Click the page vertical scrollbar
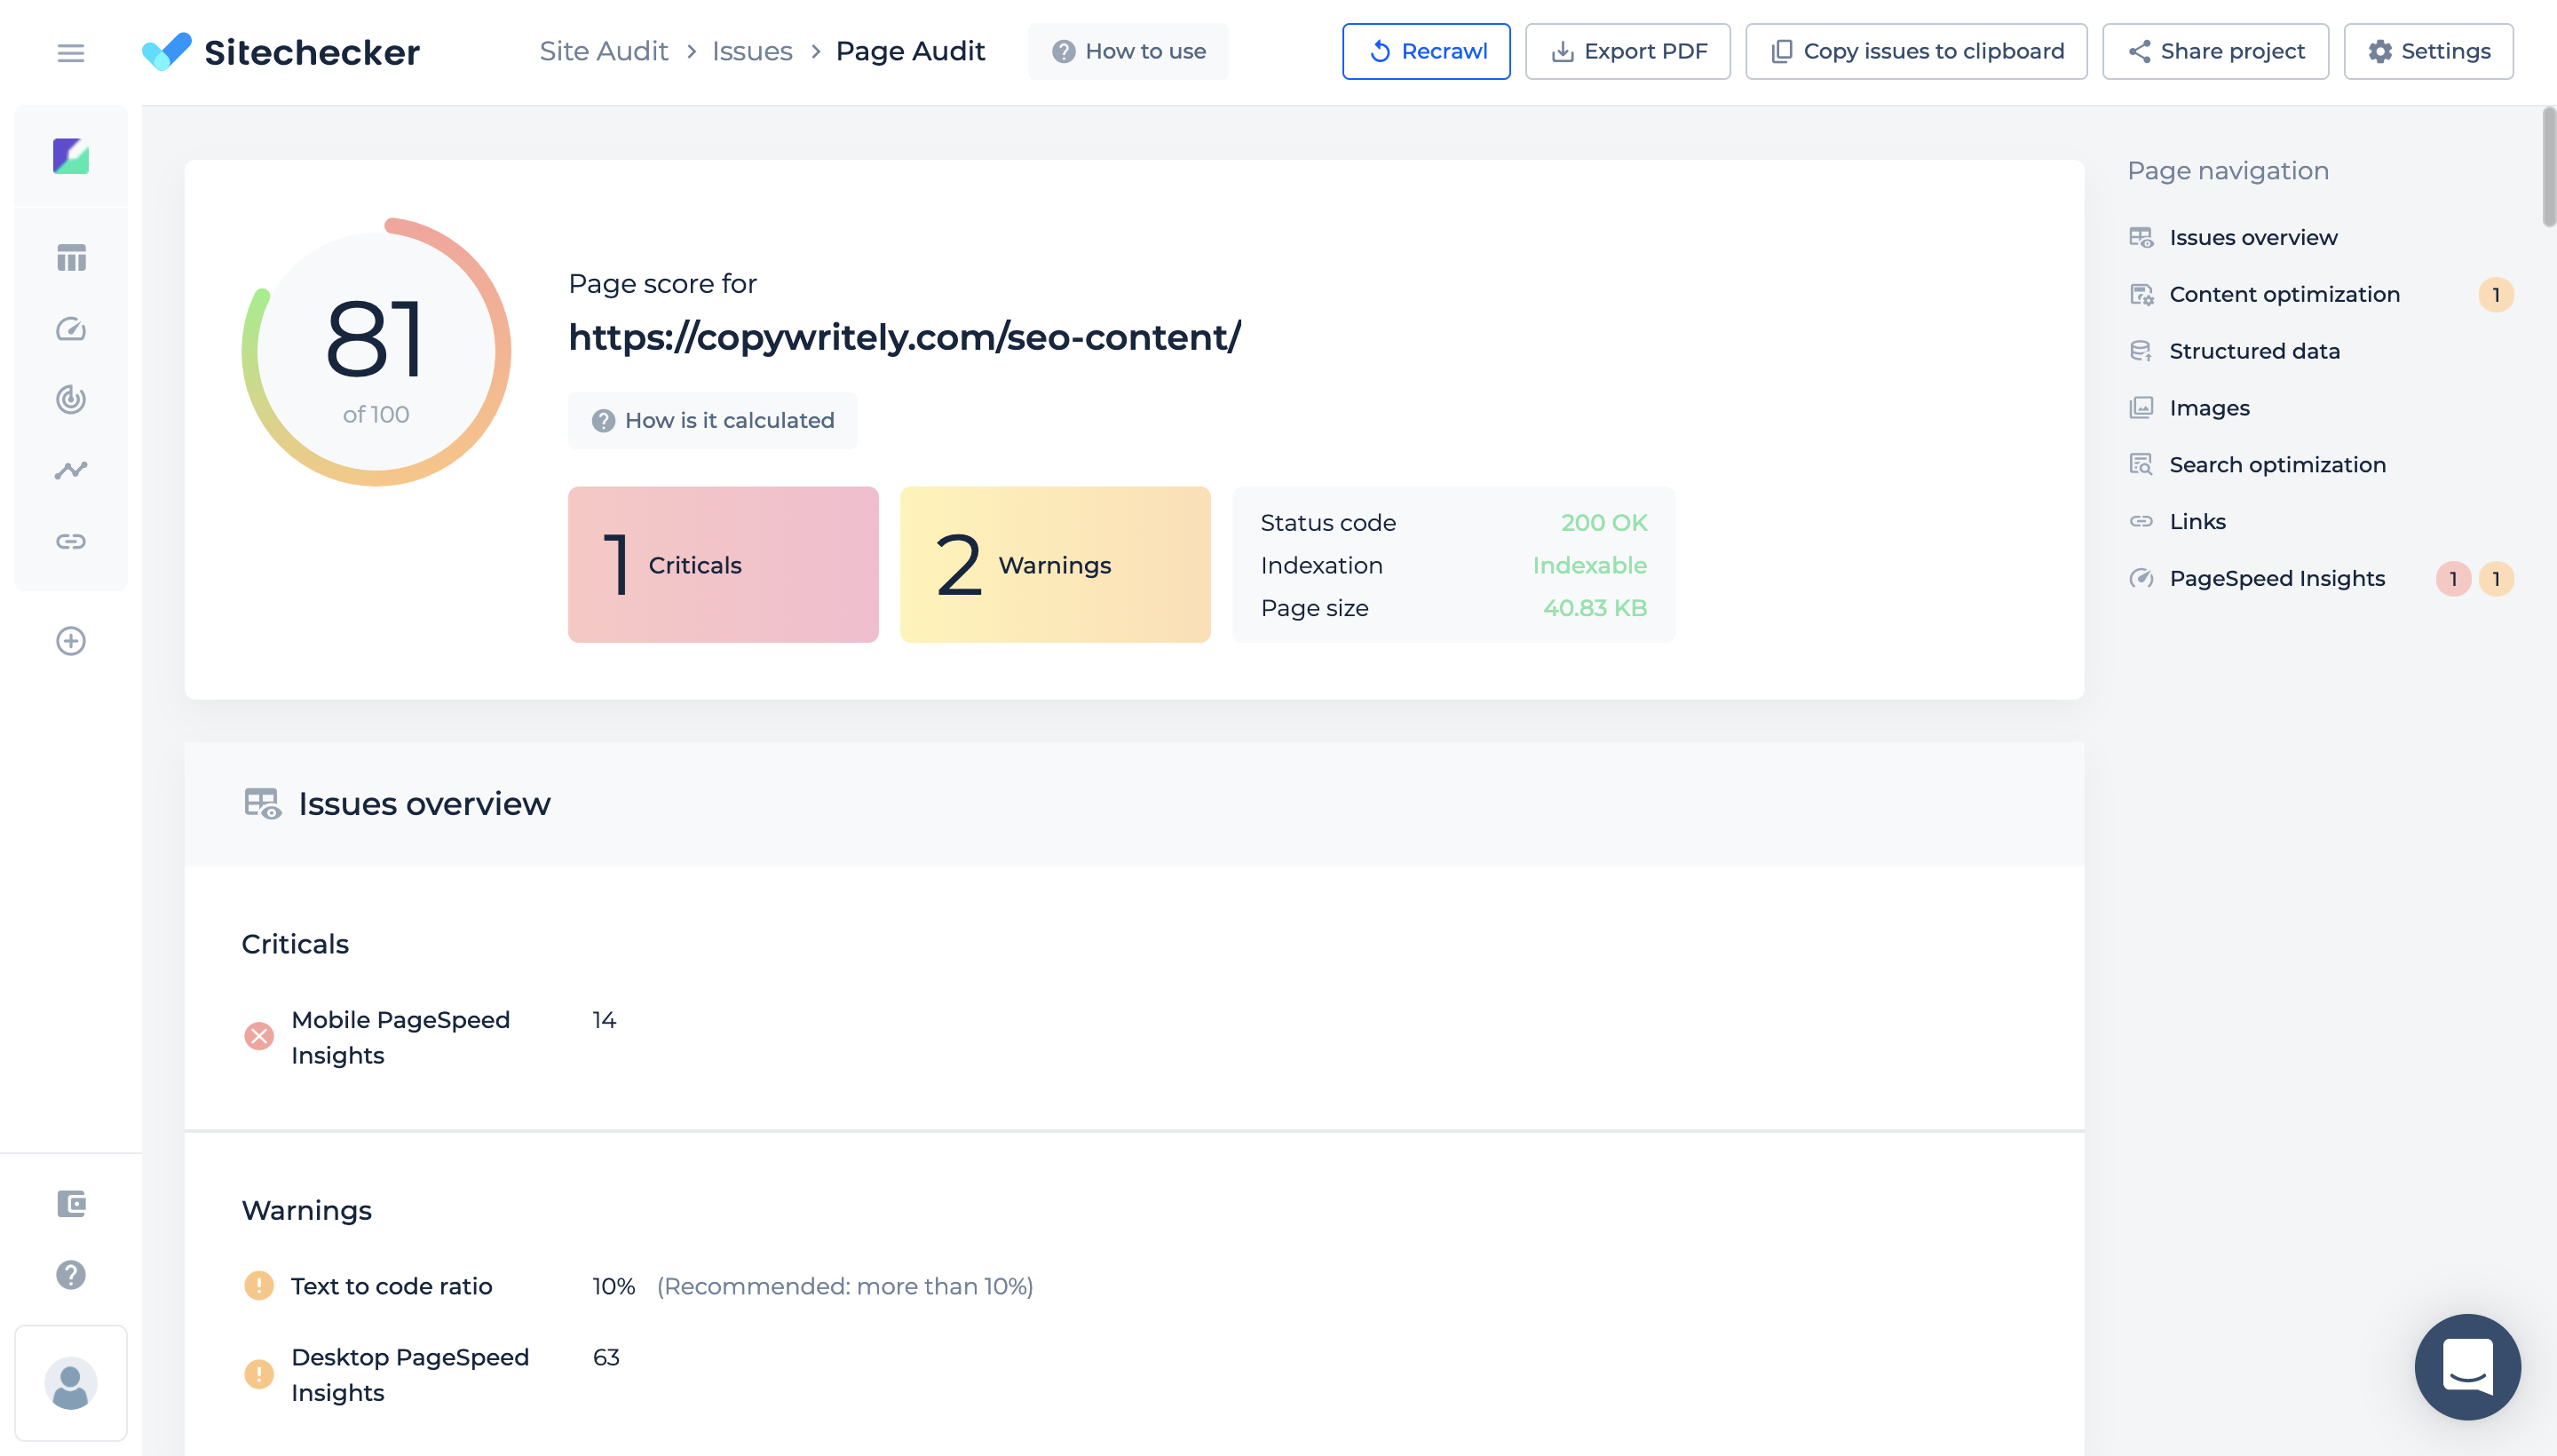The image size is (2557, 1456). [x=2549, y=168]
